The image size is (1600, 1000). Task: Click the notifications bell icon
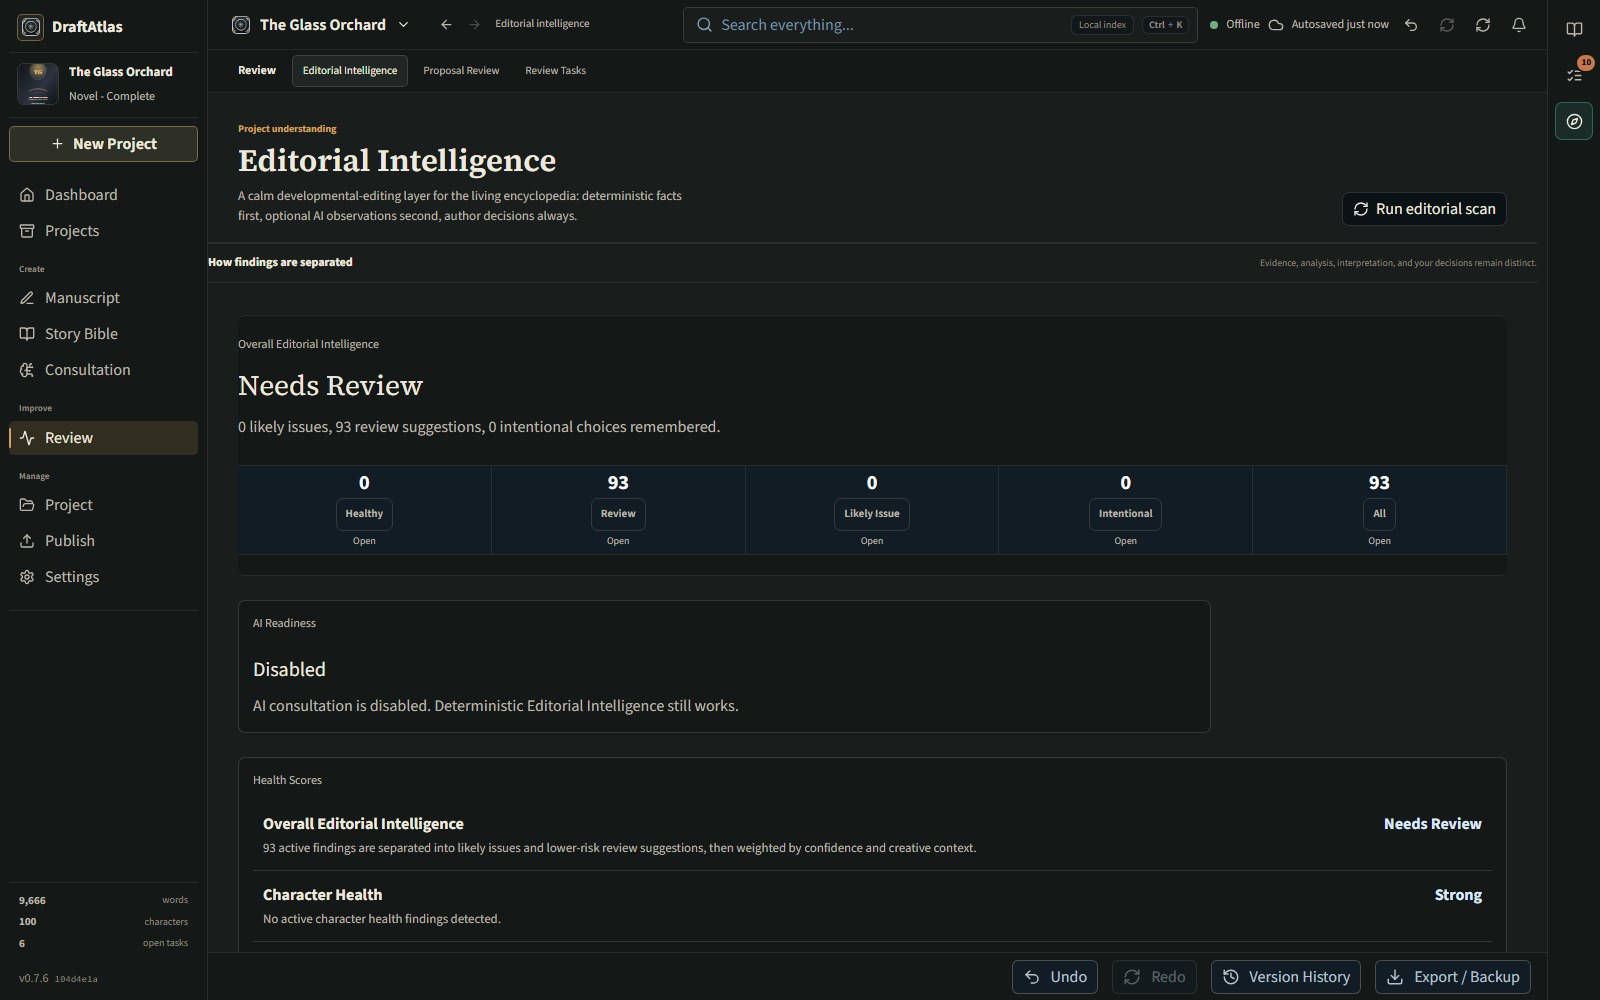(1518, 25)
